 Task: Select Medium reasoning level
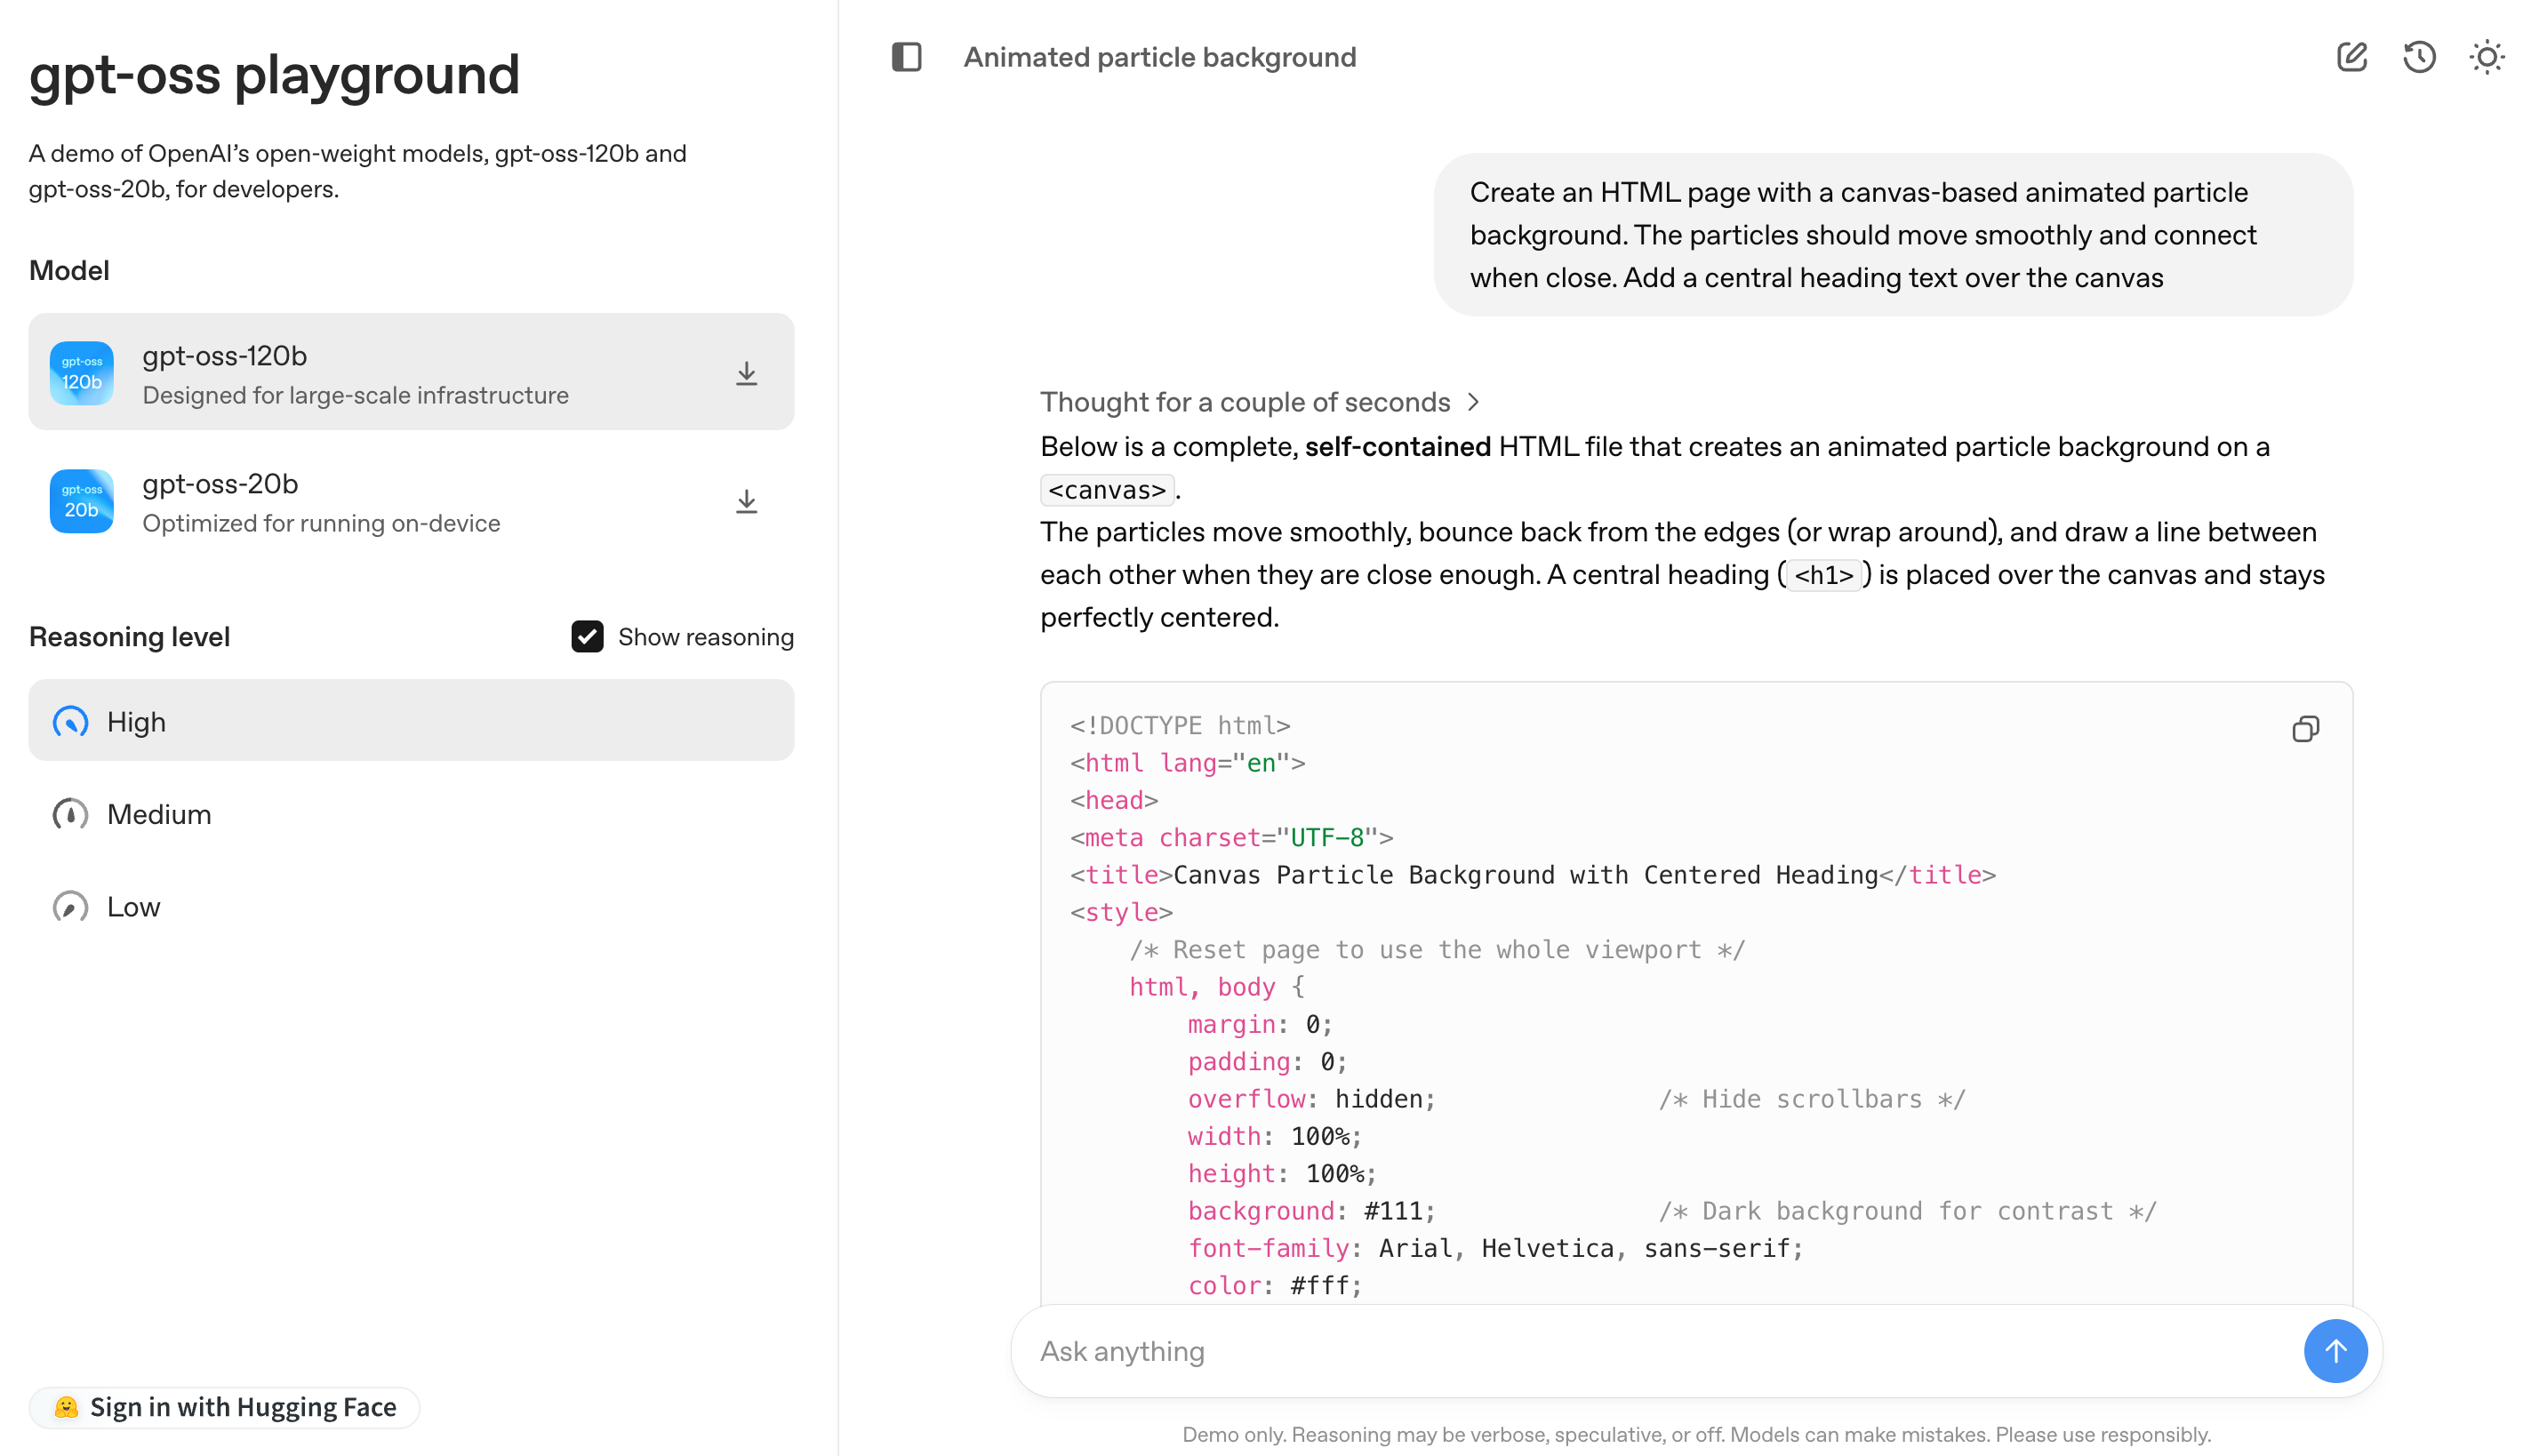tap(158, 814)
